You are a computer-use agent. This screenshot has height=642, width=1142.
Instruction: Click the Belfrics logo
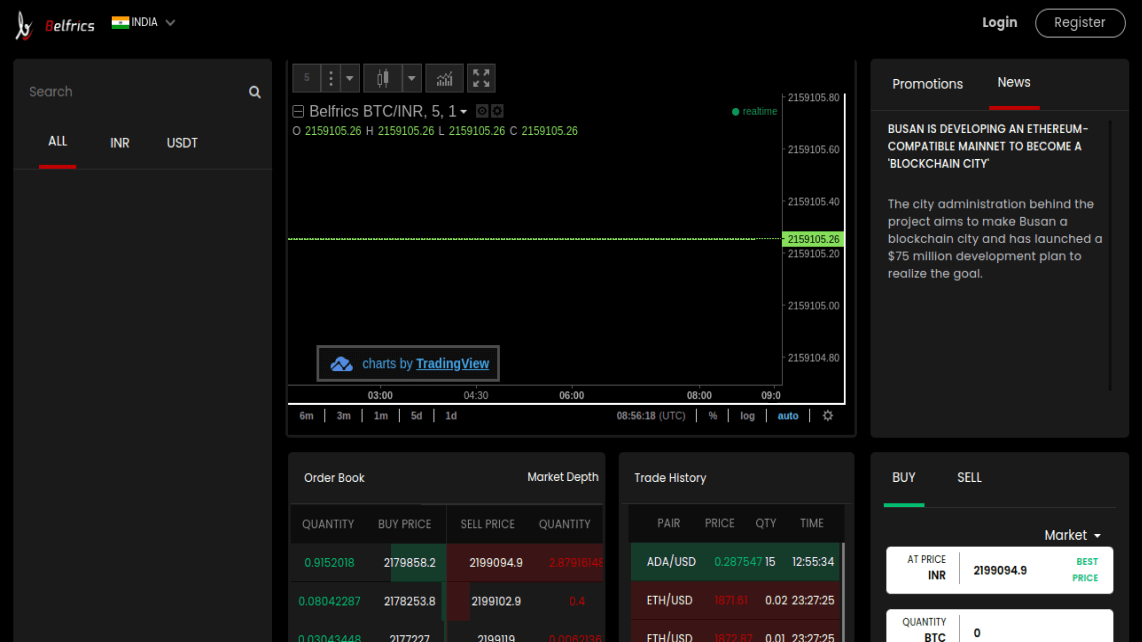55,26
